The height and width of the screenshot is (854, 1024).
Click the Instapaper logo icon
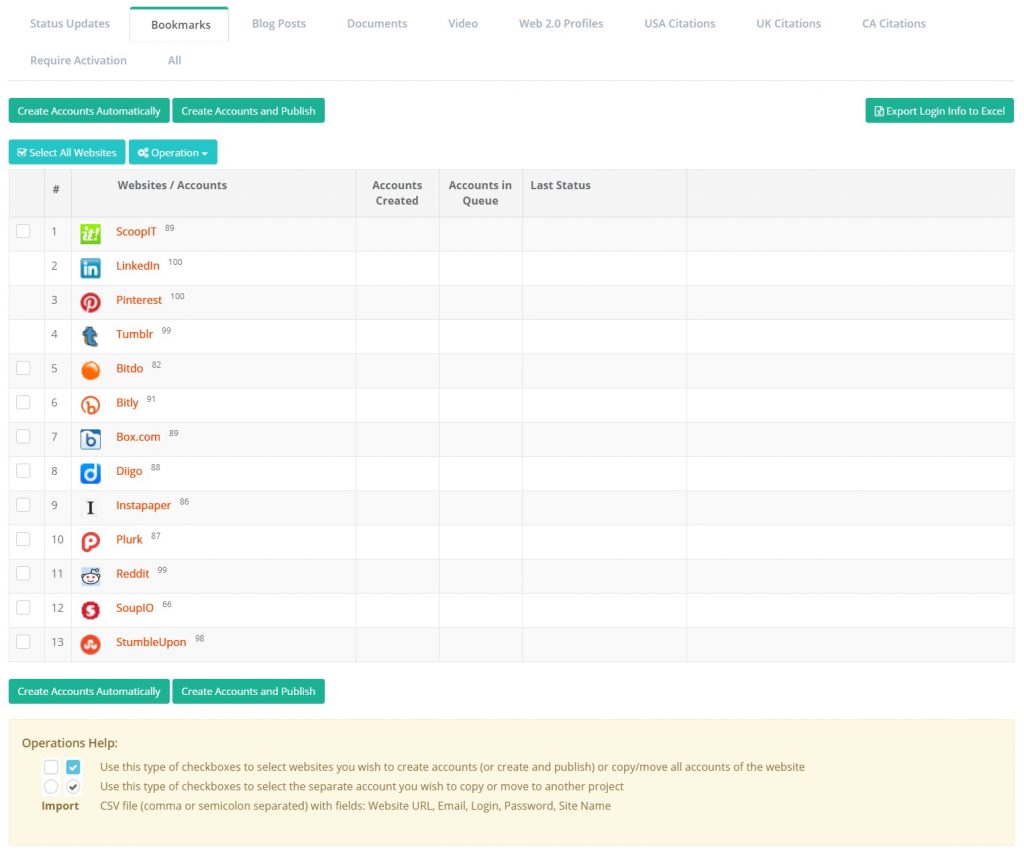pyautogui.click(x=90, y=507)
